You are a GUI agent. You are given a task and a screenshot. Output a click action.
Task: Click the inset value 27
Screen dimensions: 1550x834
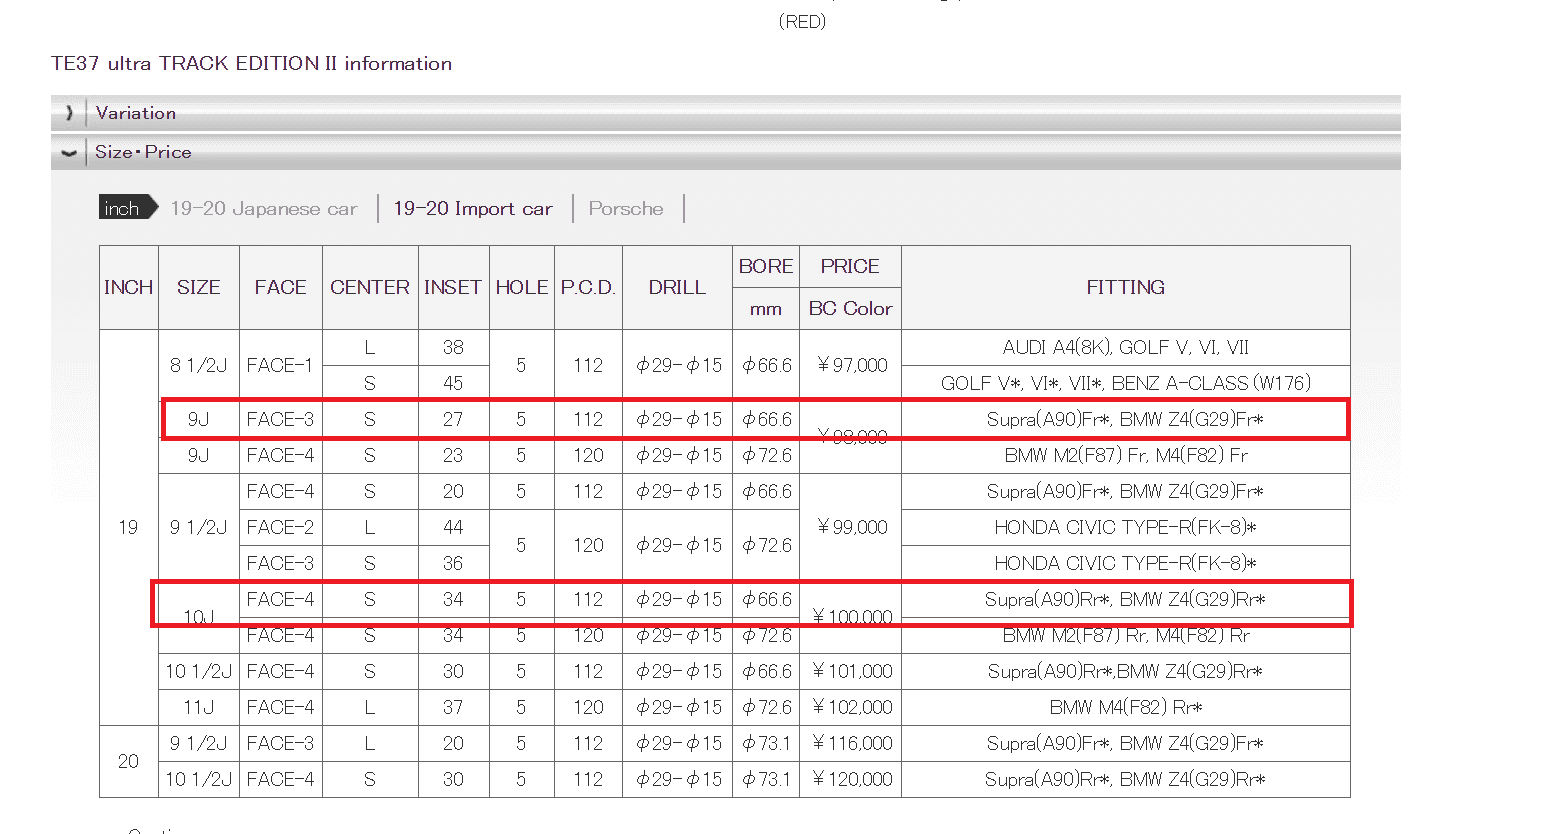453,419
